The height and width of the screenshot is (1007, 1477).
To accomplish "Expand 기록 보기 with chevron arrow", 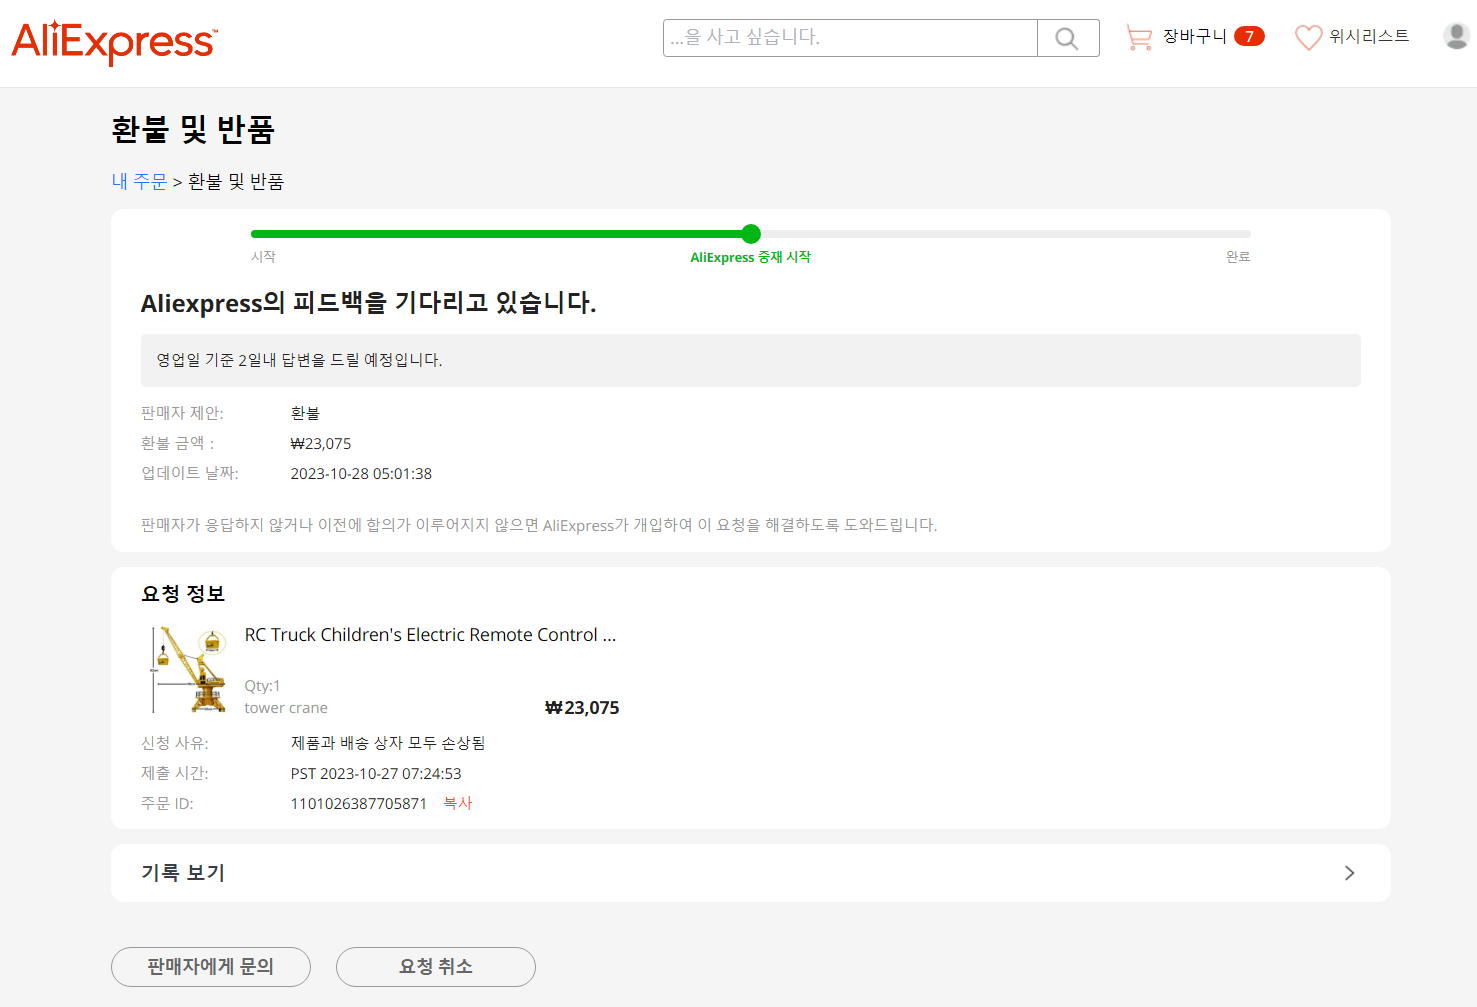I will (x=1349, y=873).
